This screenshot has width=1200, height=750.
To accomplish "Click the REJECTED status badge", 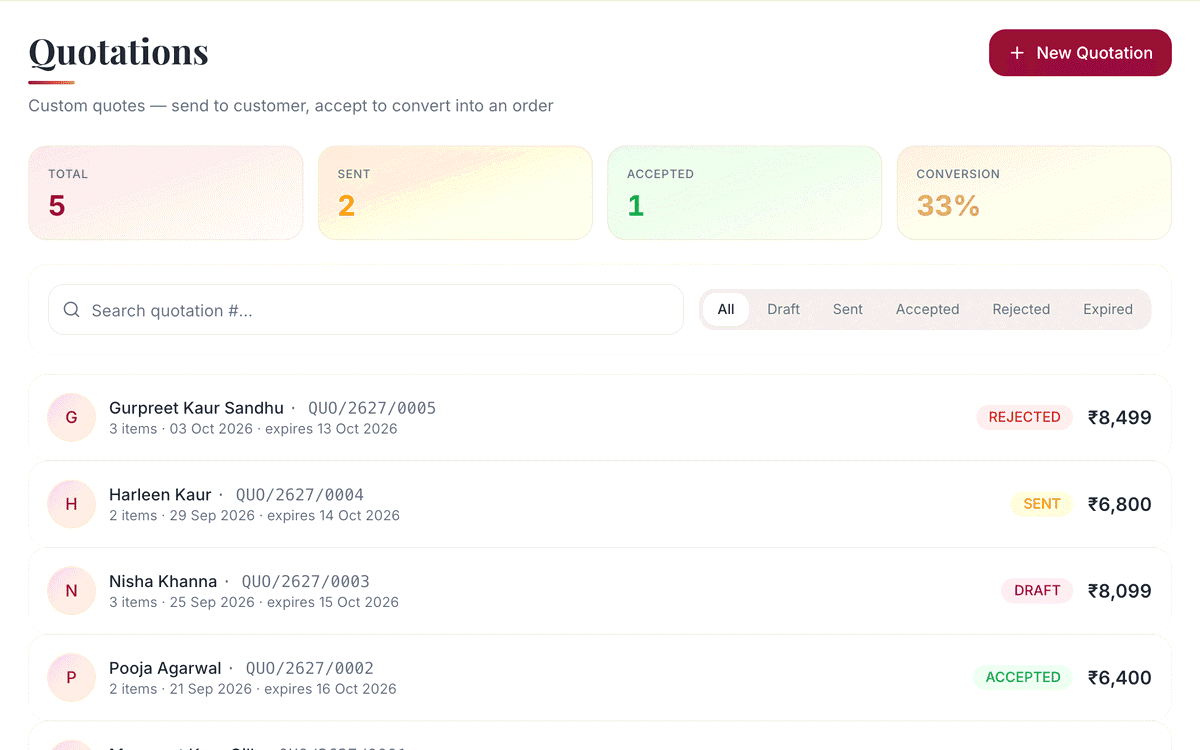I will coord(1024,417).
